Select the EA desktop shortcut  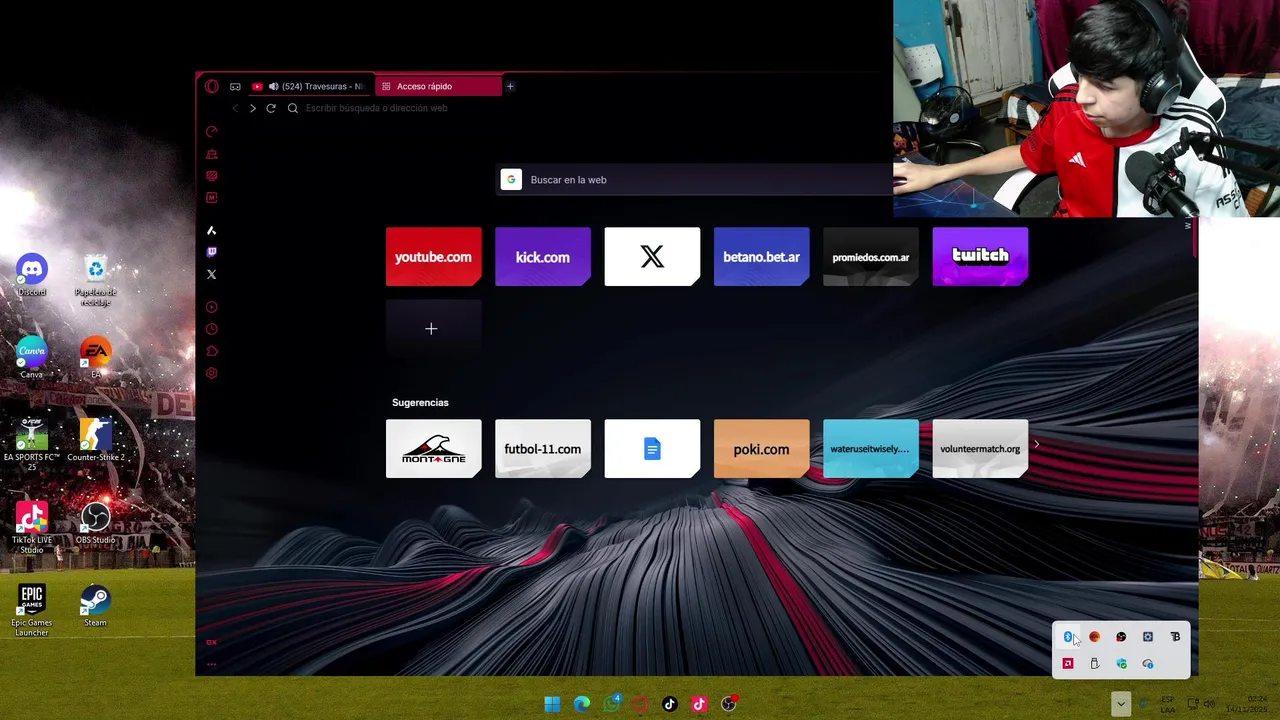[95, 358]
